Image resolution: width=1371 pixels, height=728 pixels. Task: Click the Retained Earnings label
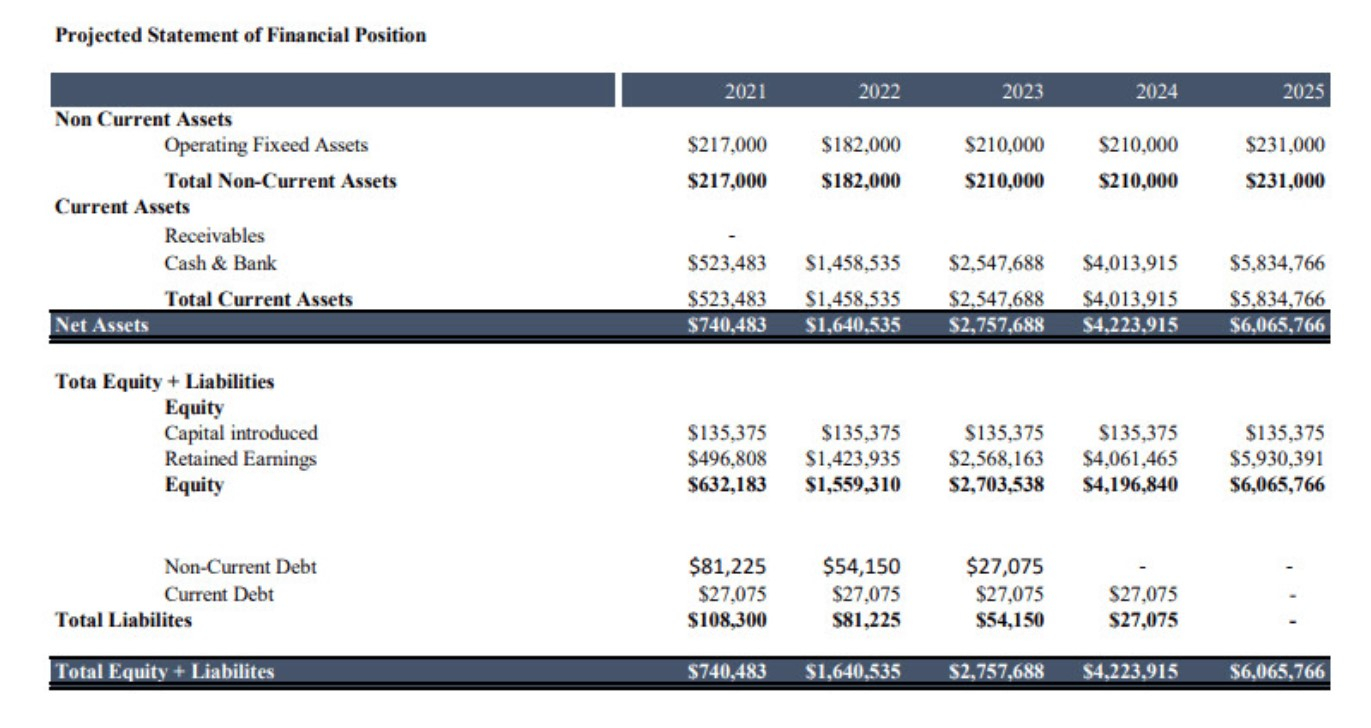tap(240, 459)
